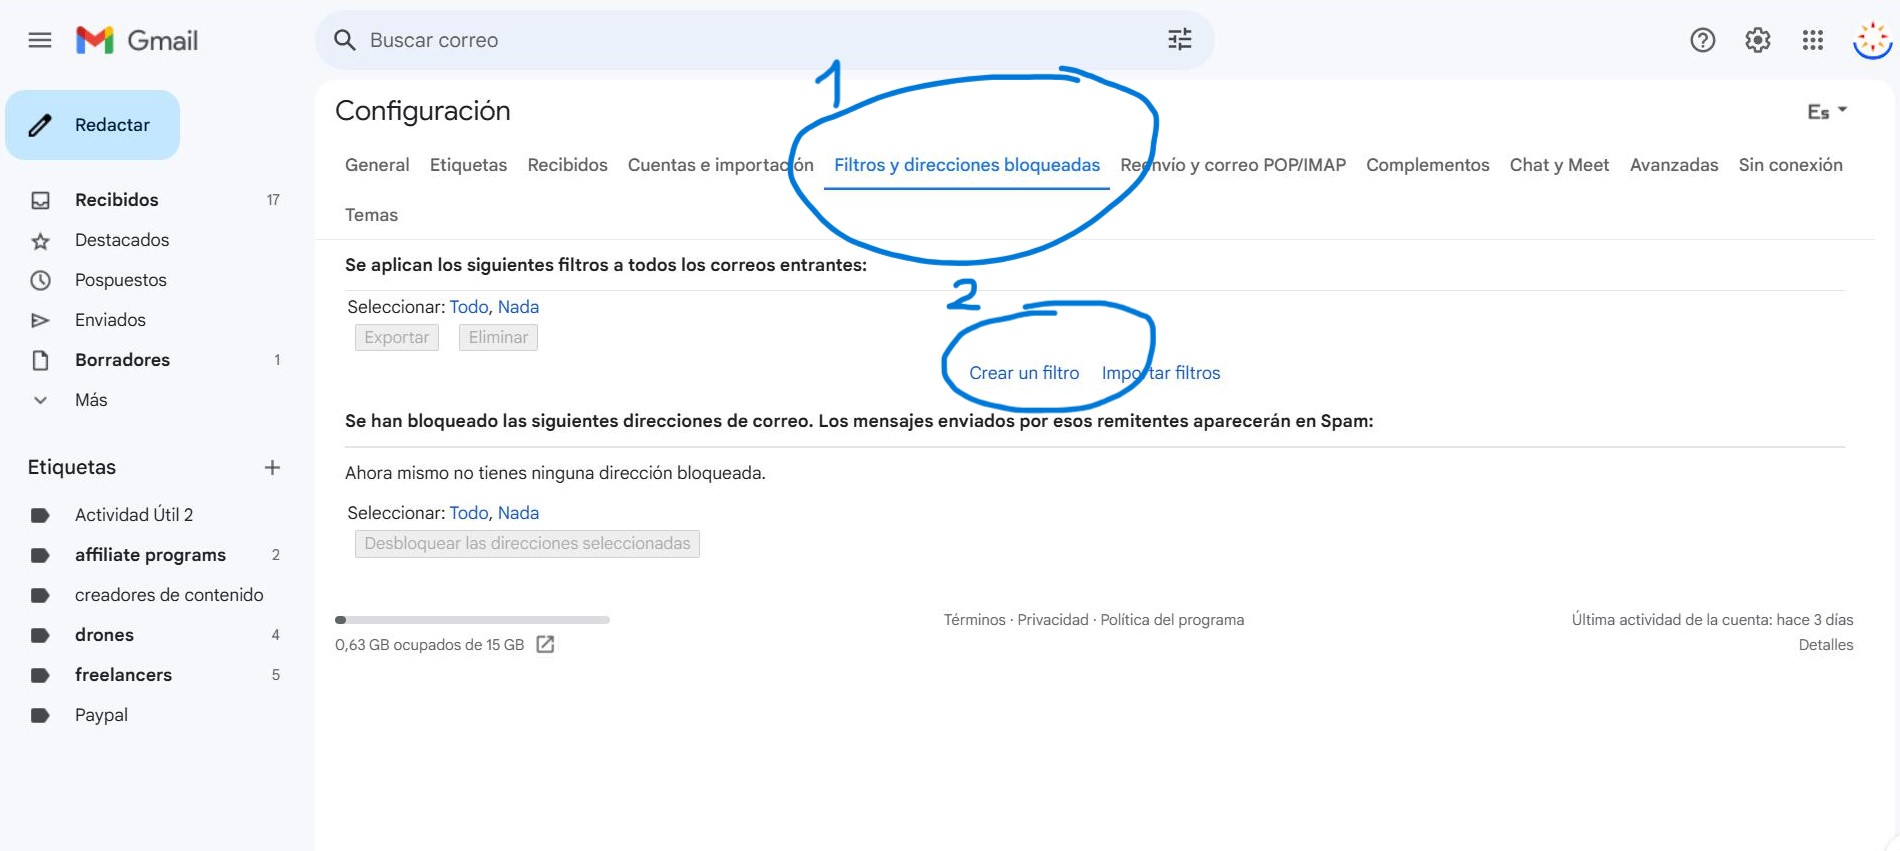Open the Detalles account activity link
Screen dimensions: 1900x851
(x=1825, y=645)
